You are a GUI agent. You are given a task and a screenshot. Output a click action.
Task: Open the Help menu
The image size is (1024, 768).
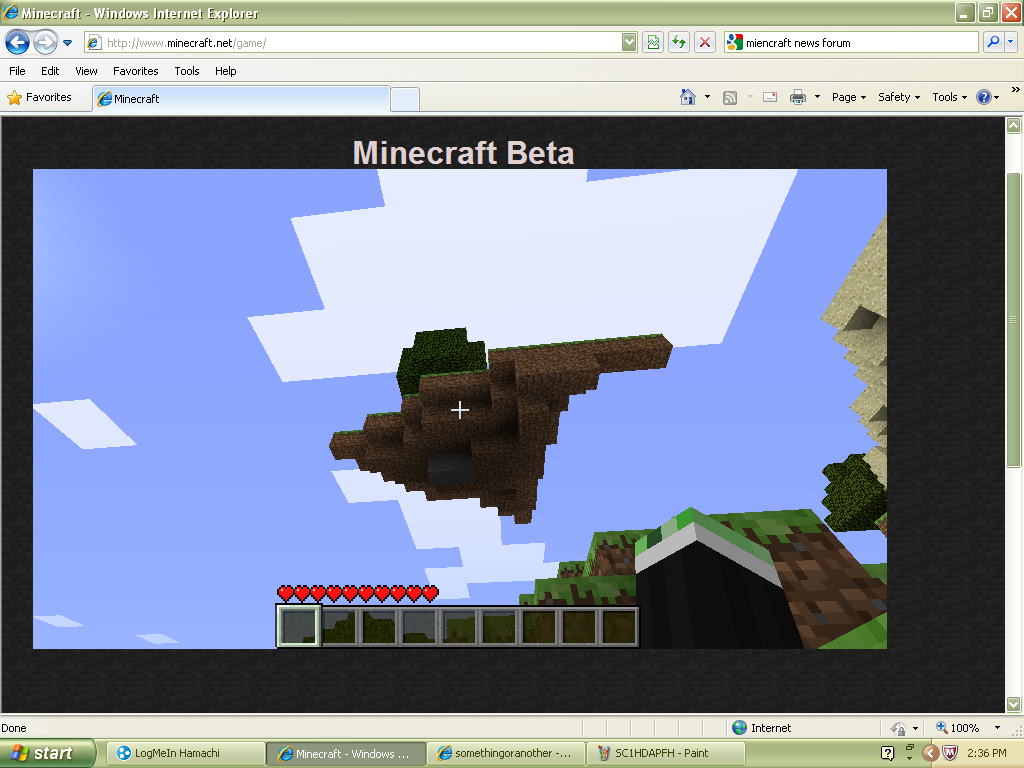point(226,71)
